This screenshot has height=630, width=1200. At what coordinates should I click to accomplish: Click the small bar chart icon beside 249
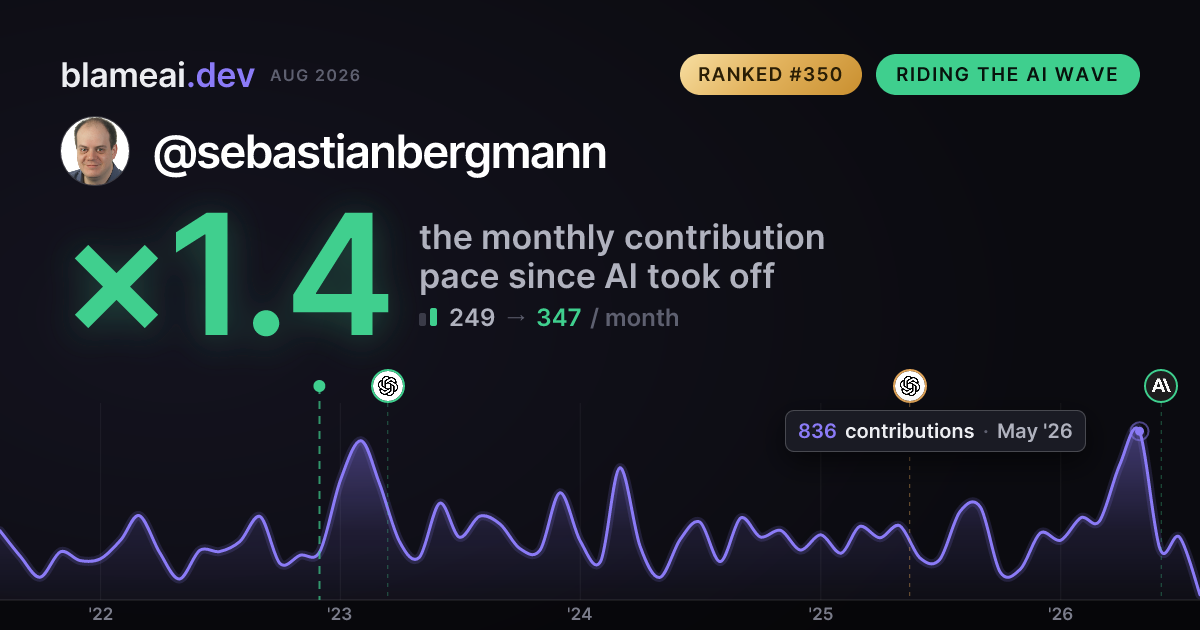[428, 318]
